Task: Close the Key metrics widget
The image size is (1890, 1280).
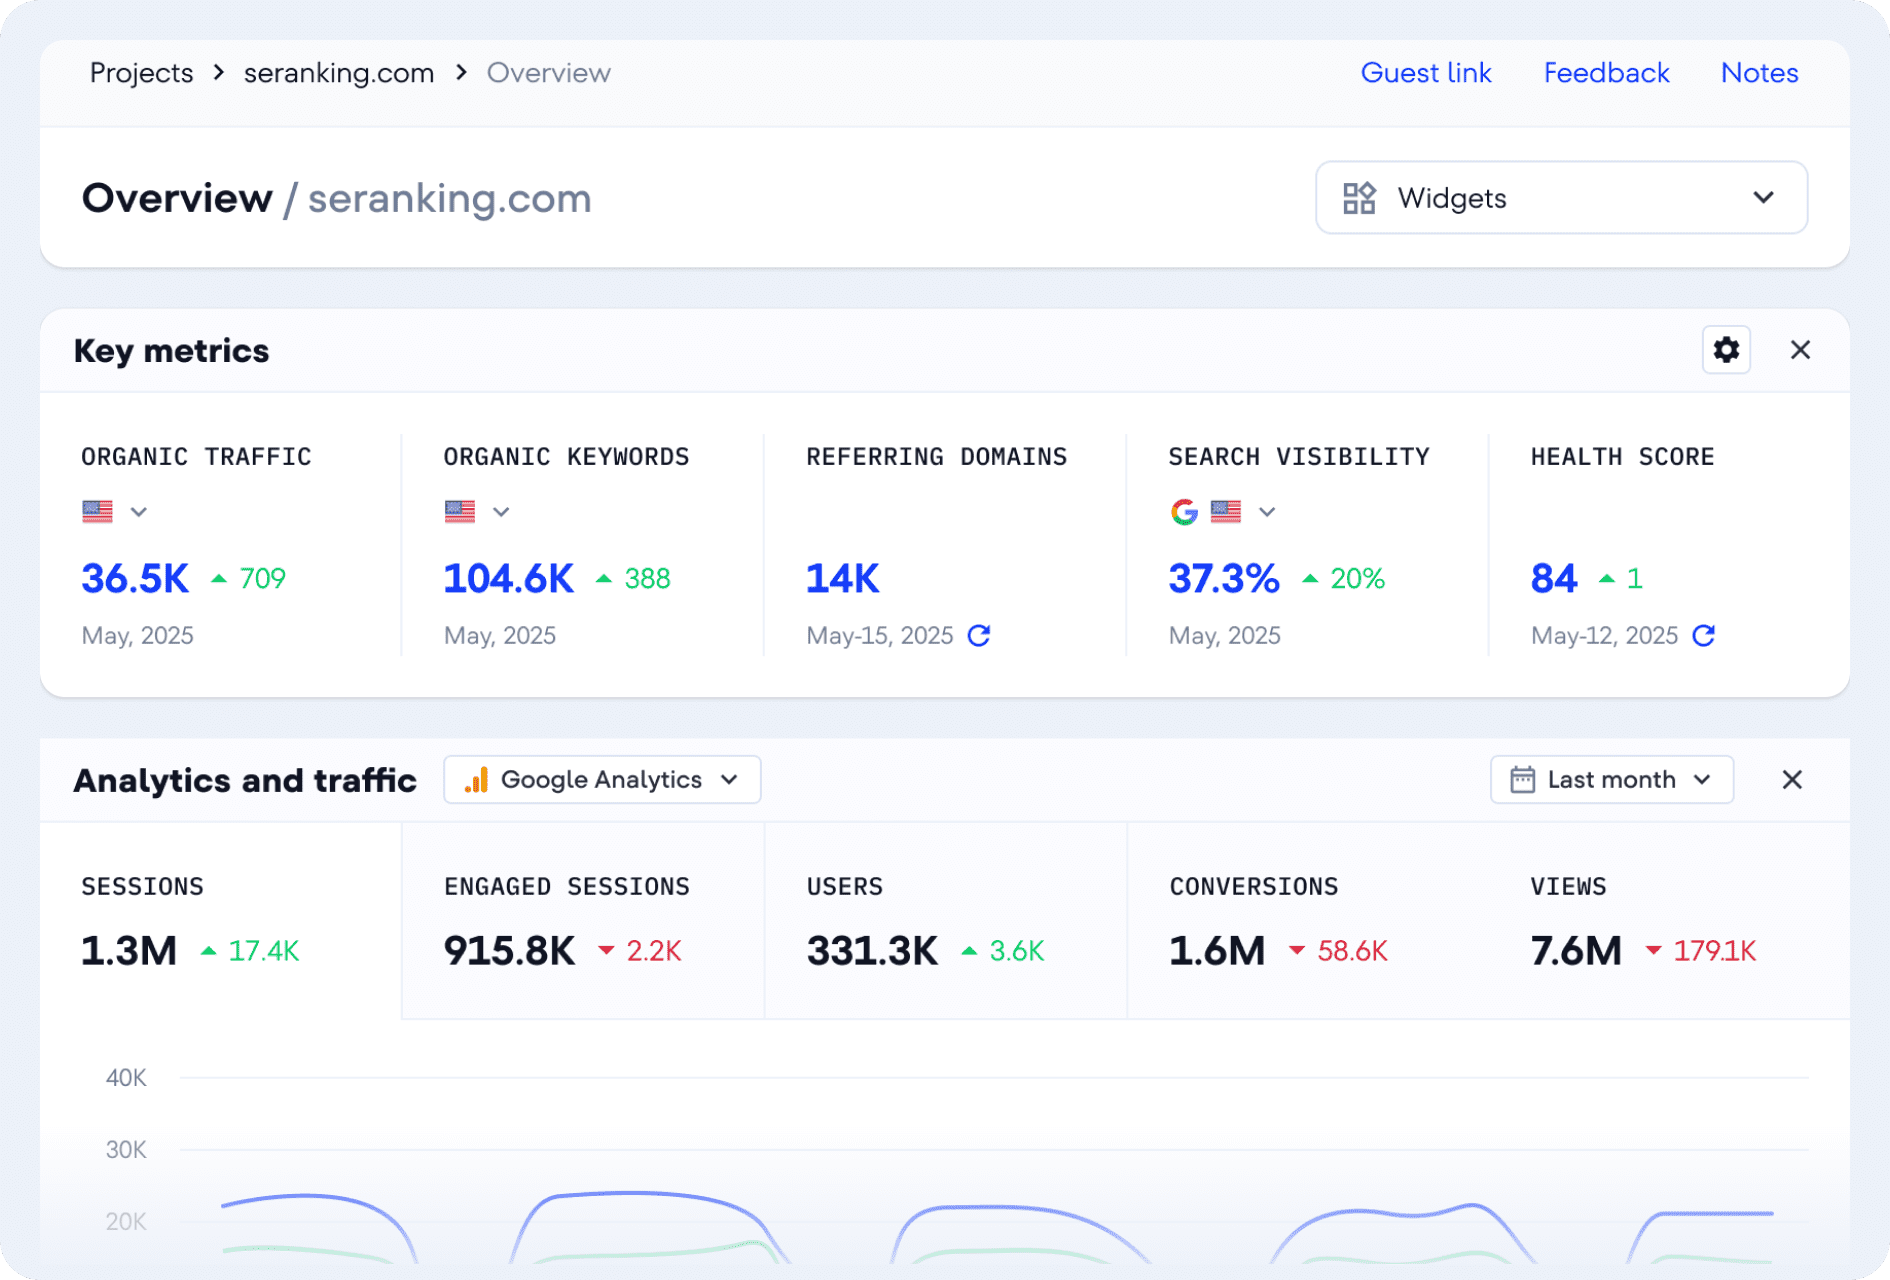Action: [x=1800, y=350]
